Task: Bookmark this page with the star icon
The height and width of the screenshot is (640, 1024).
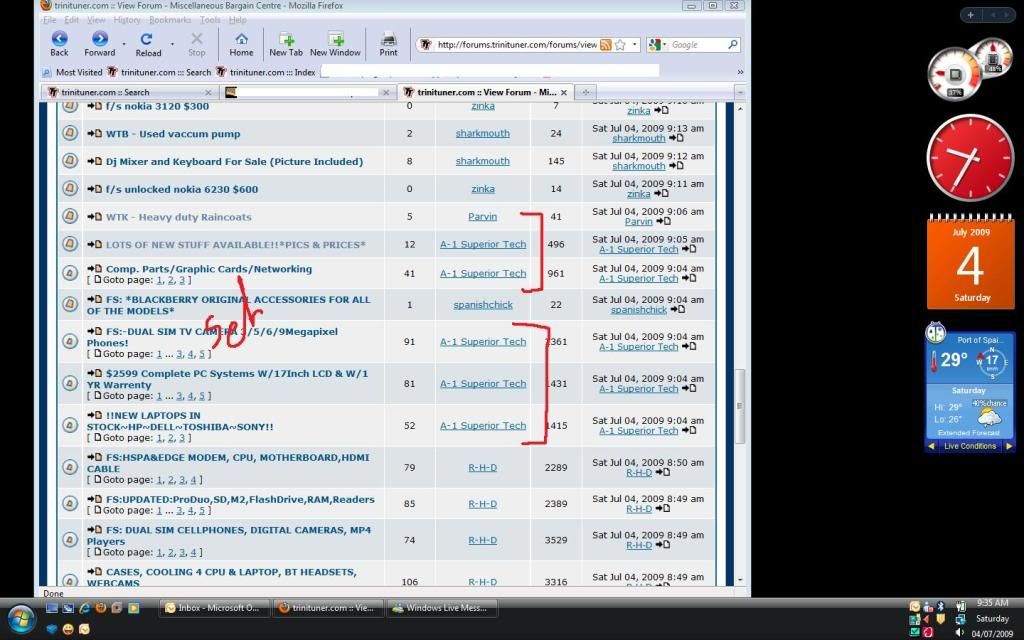Action: 620,45
